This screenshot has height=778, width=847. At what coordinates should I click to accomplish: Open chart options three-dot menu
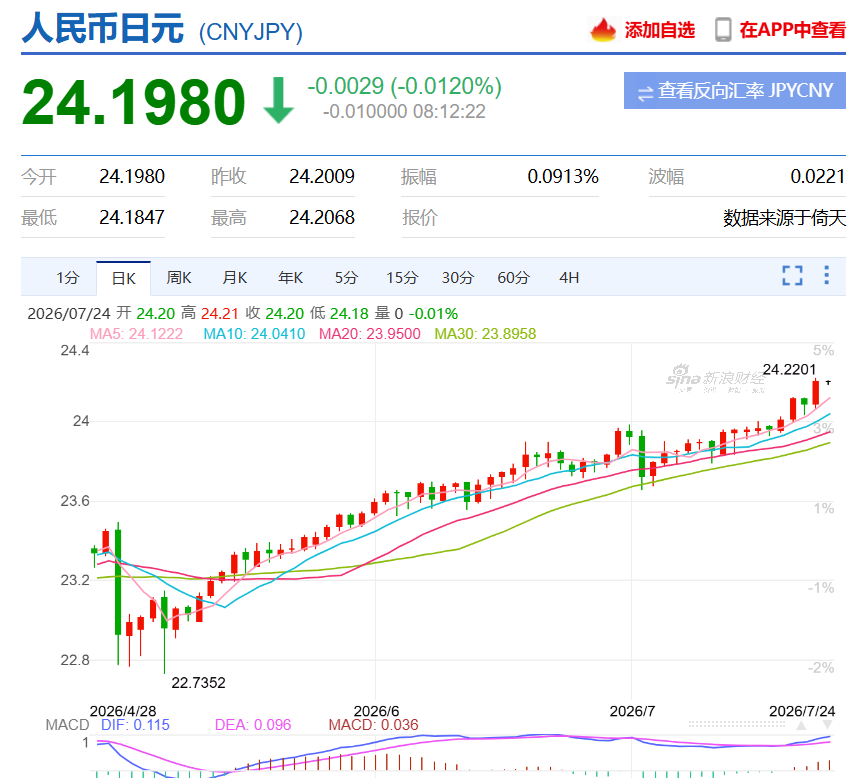click(826, 275)
